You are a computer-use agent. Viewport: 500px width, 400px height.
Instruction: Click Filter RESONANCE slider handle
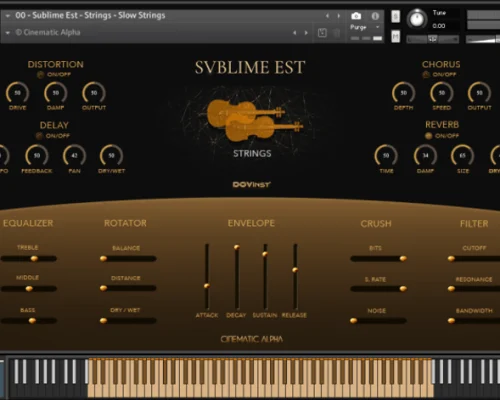(451, 289)
